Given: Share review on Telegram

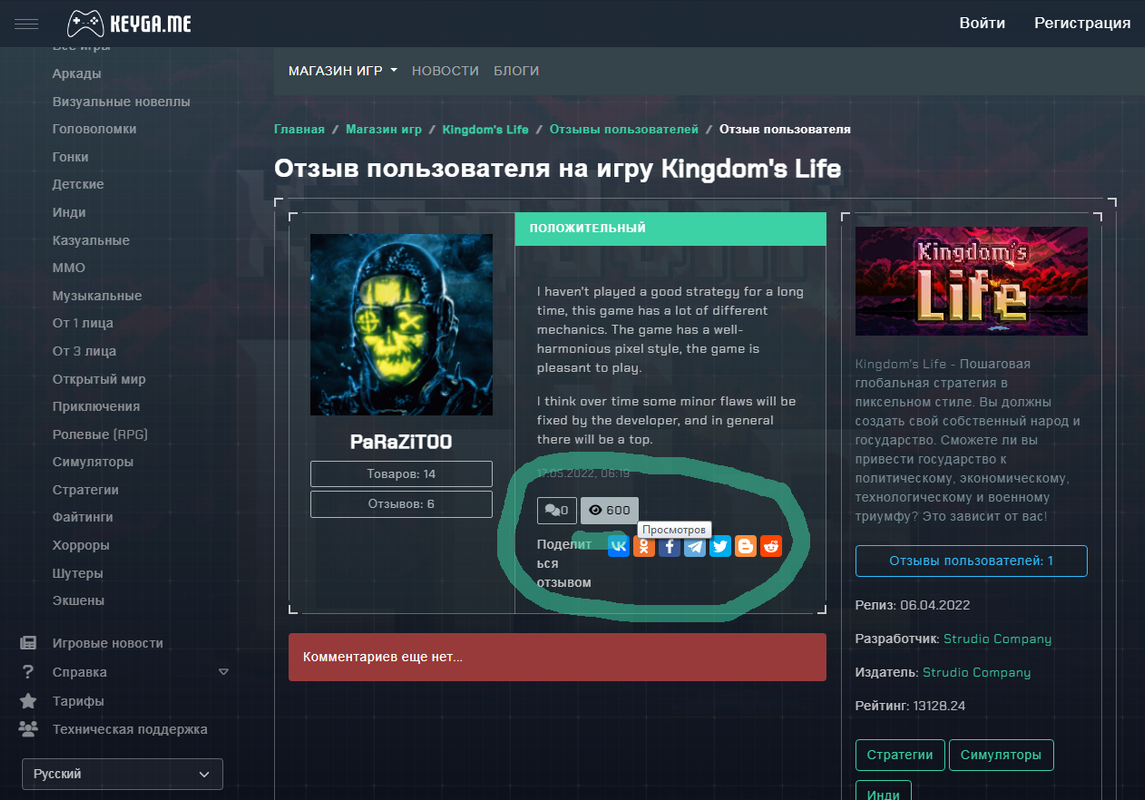Looking at the screenshot, I should 694,546.
